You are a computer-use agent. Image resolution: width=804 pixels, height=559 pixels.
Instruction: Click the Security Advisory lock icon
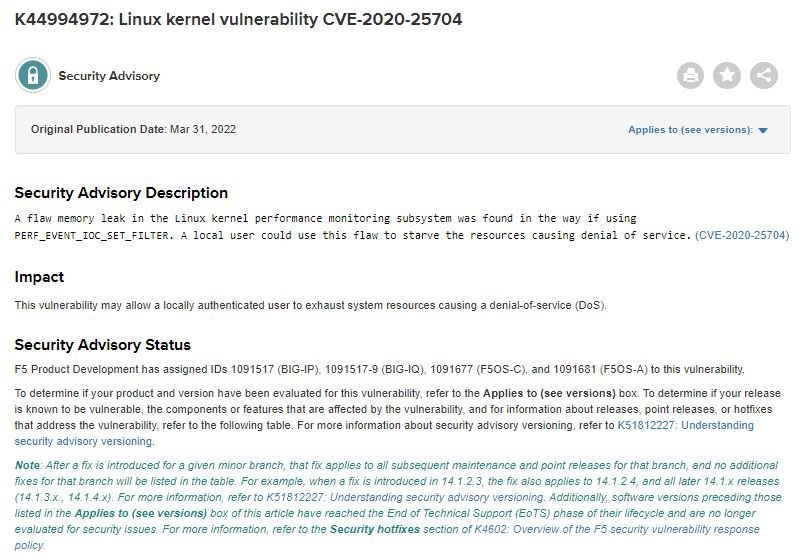tap(33, 75)
